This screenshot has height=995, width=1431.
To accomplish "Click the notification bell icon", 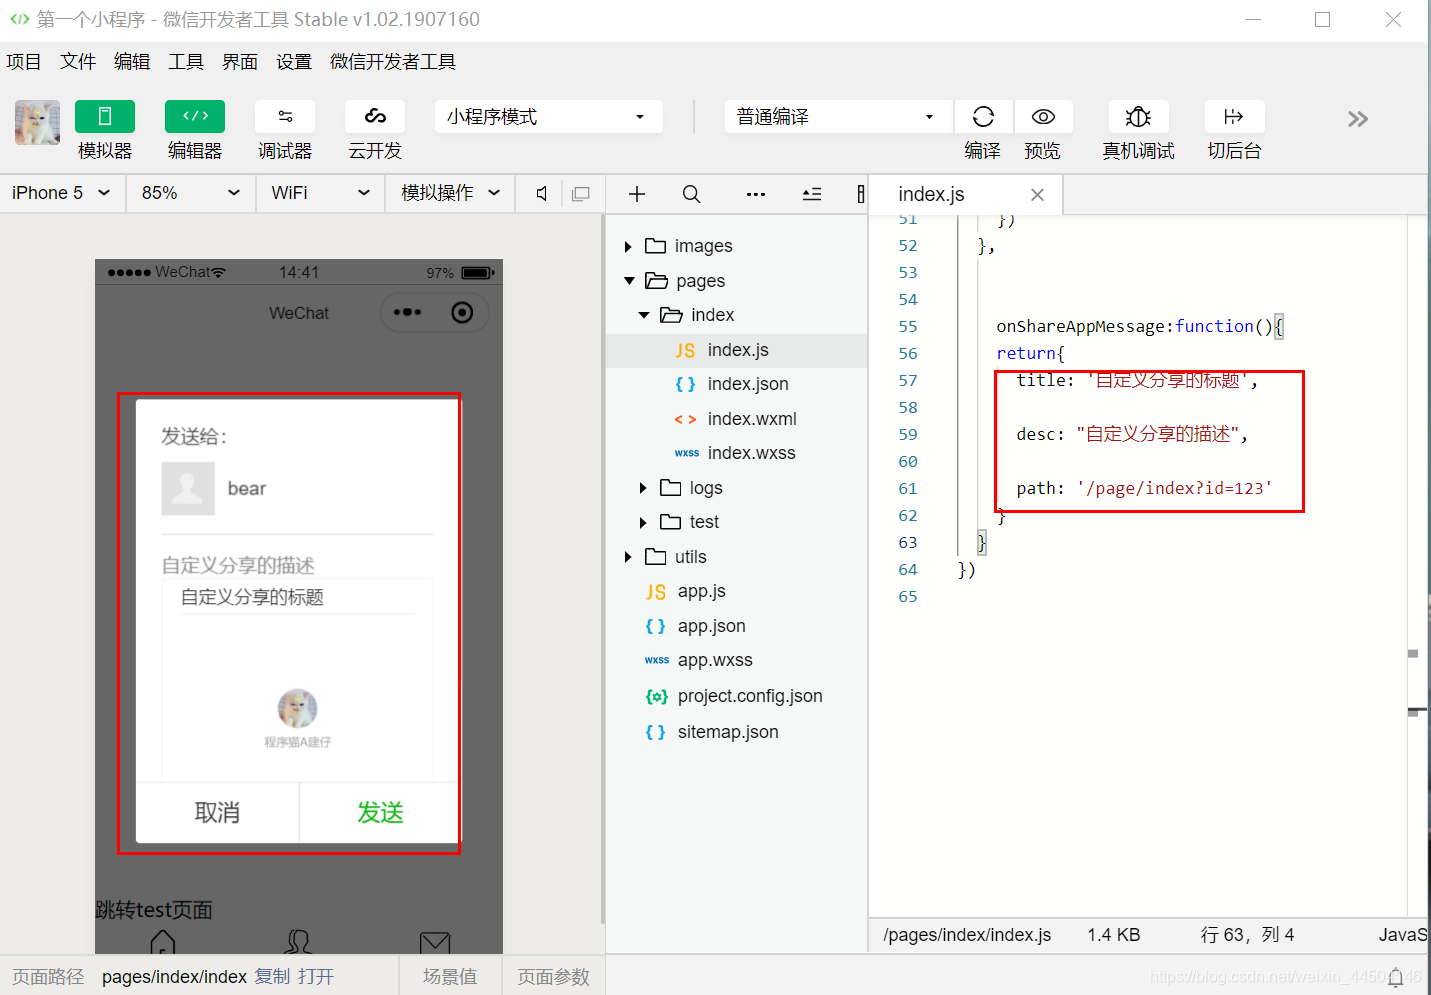I will pos(1395,977).
